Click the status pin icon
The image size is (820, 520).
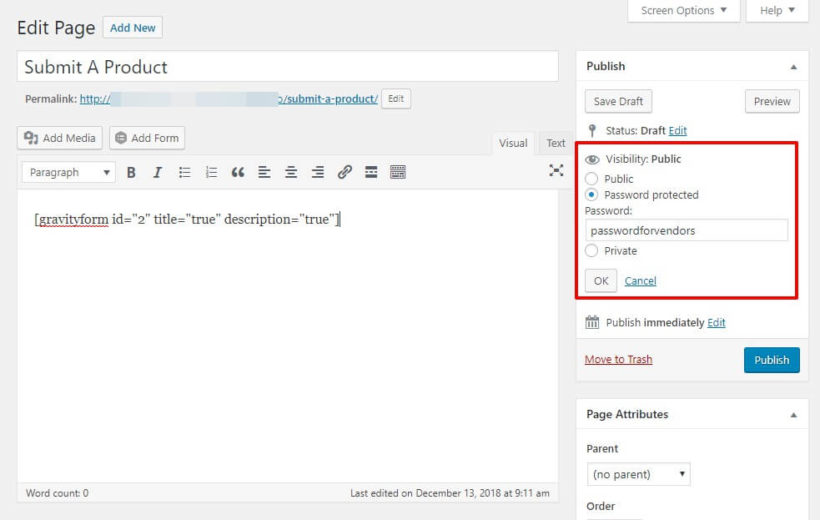click(592, 130)
